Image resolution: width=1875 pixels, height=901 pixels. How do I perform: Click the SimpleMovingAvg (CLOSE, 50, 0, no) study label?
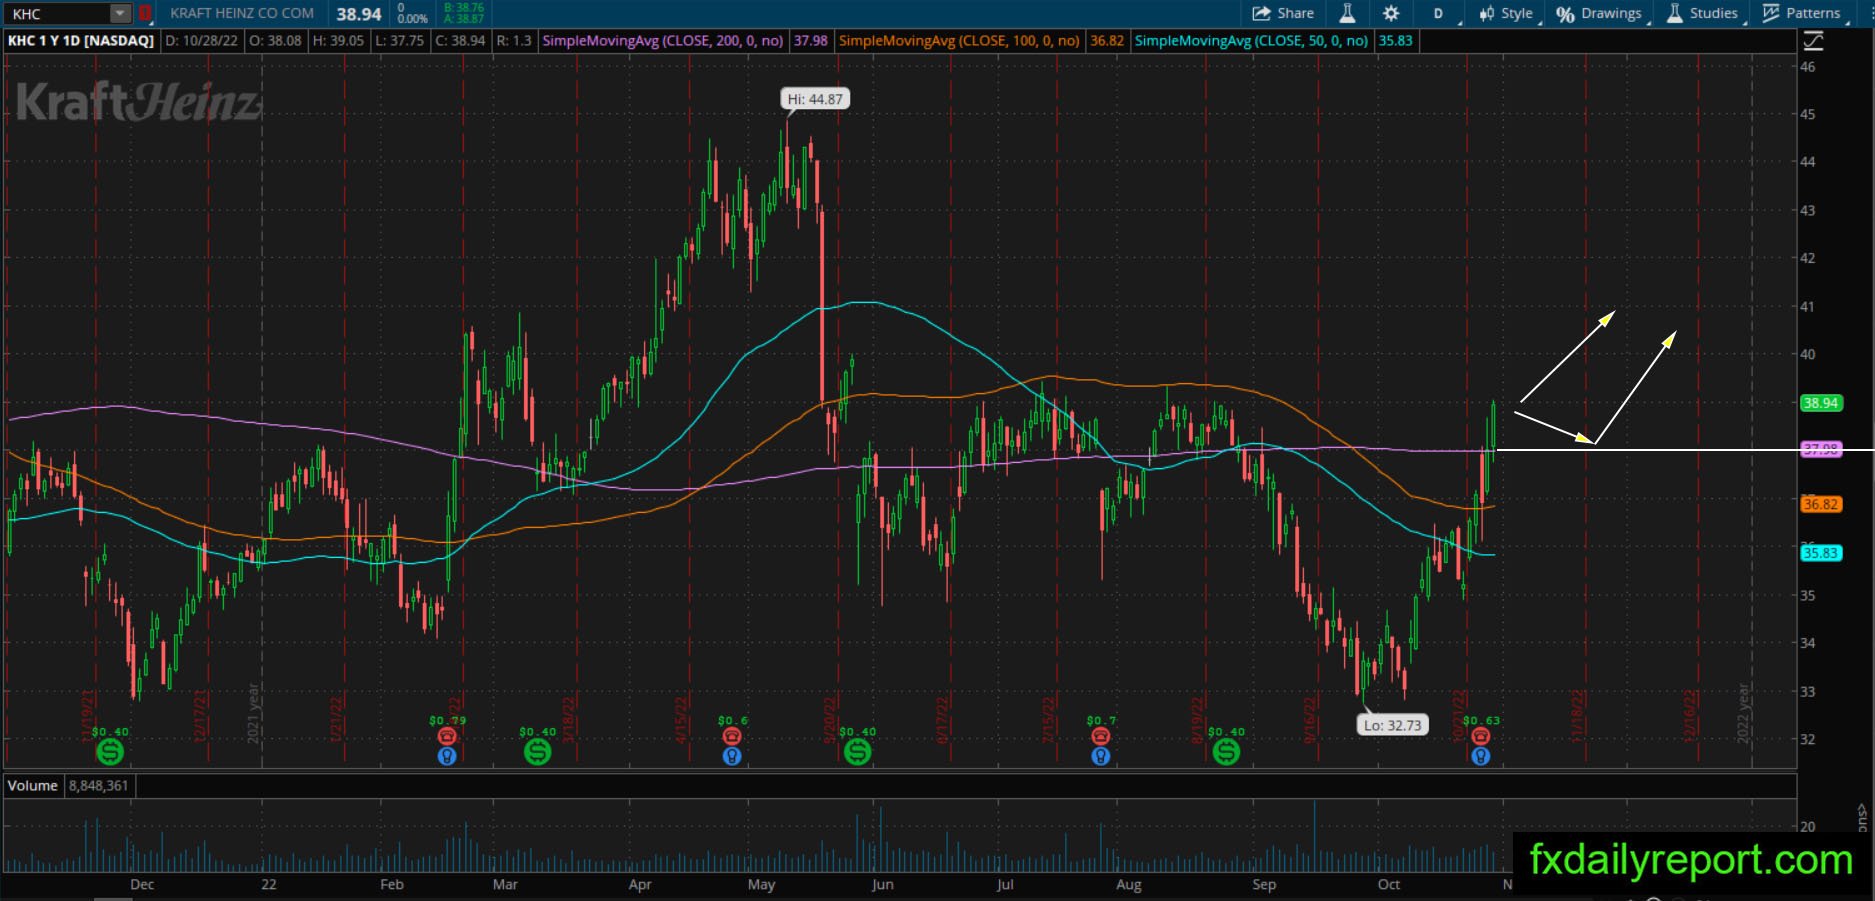pos(1251,41)
